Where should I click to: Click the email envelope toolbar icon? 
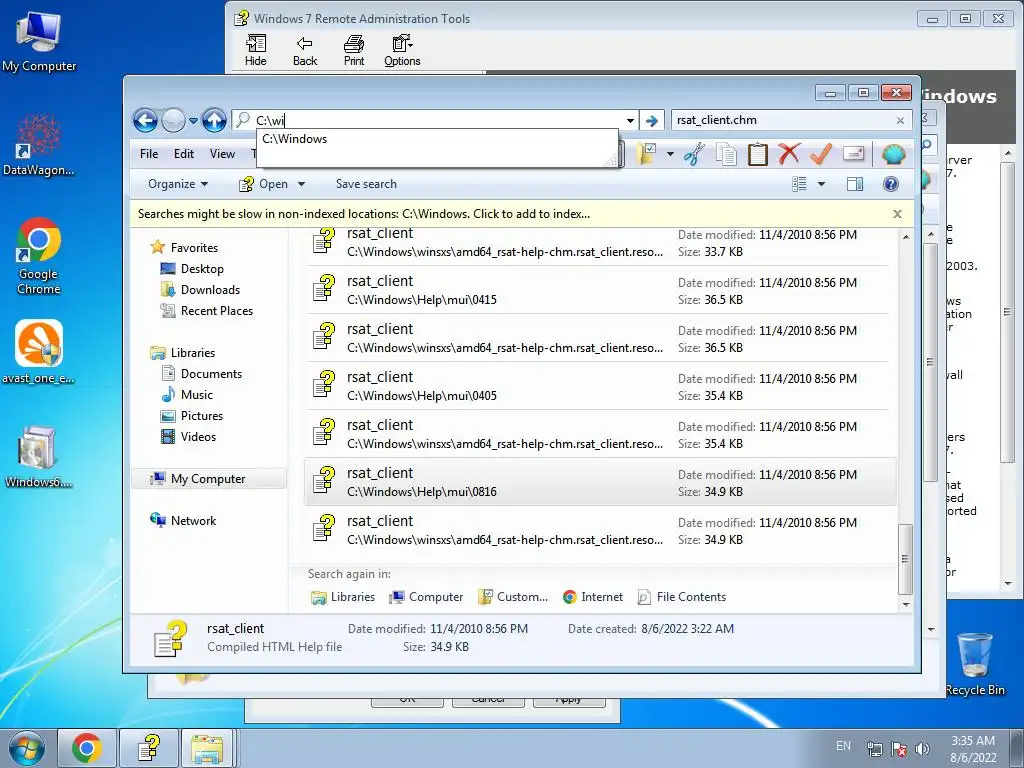(854, 154)
